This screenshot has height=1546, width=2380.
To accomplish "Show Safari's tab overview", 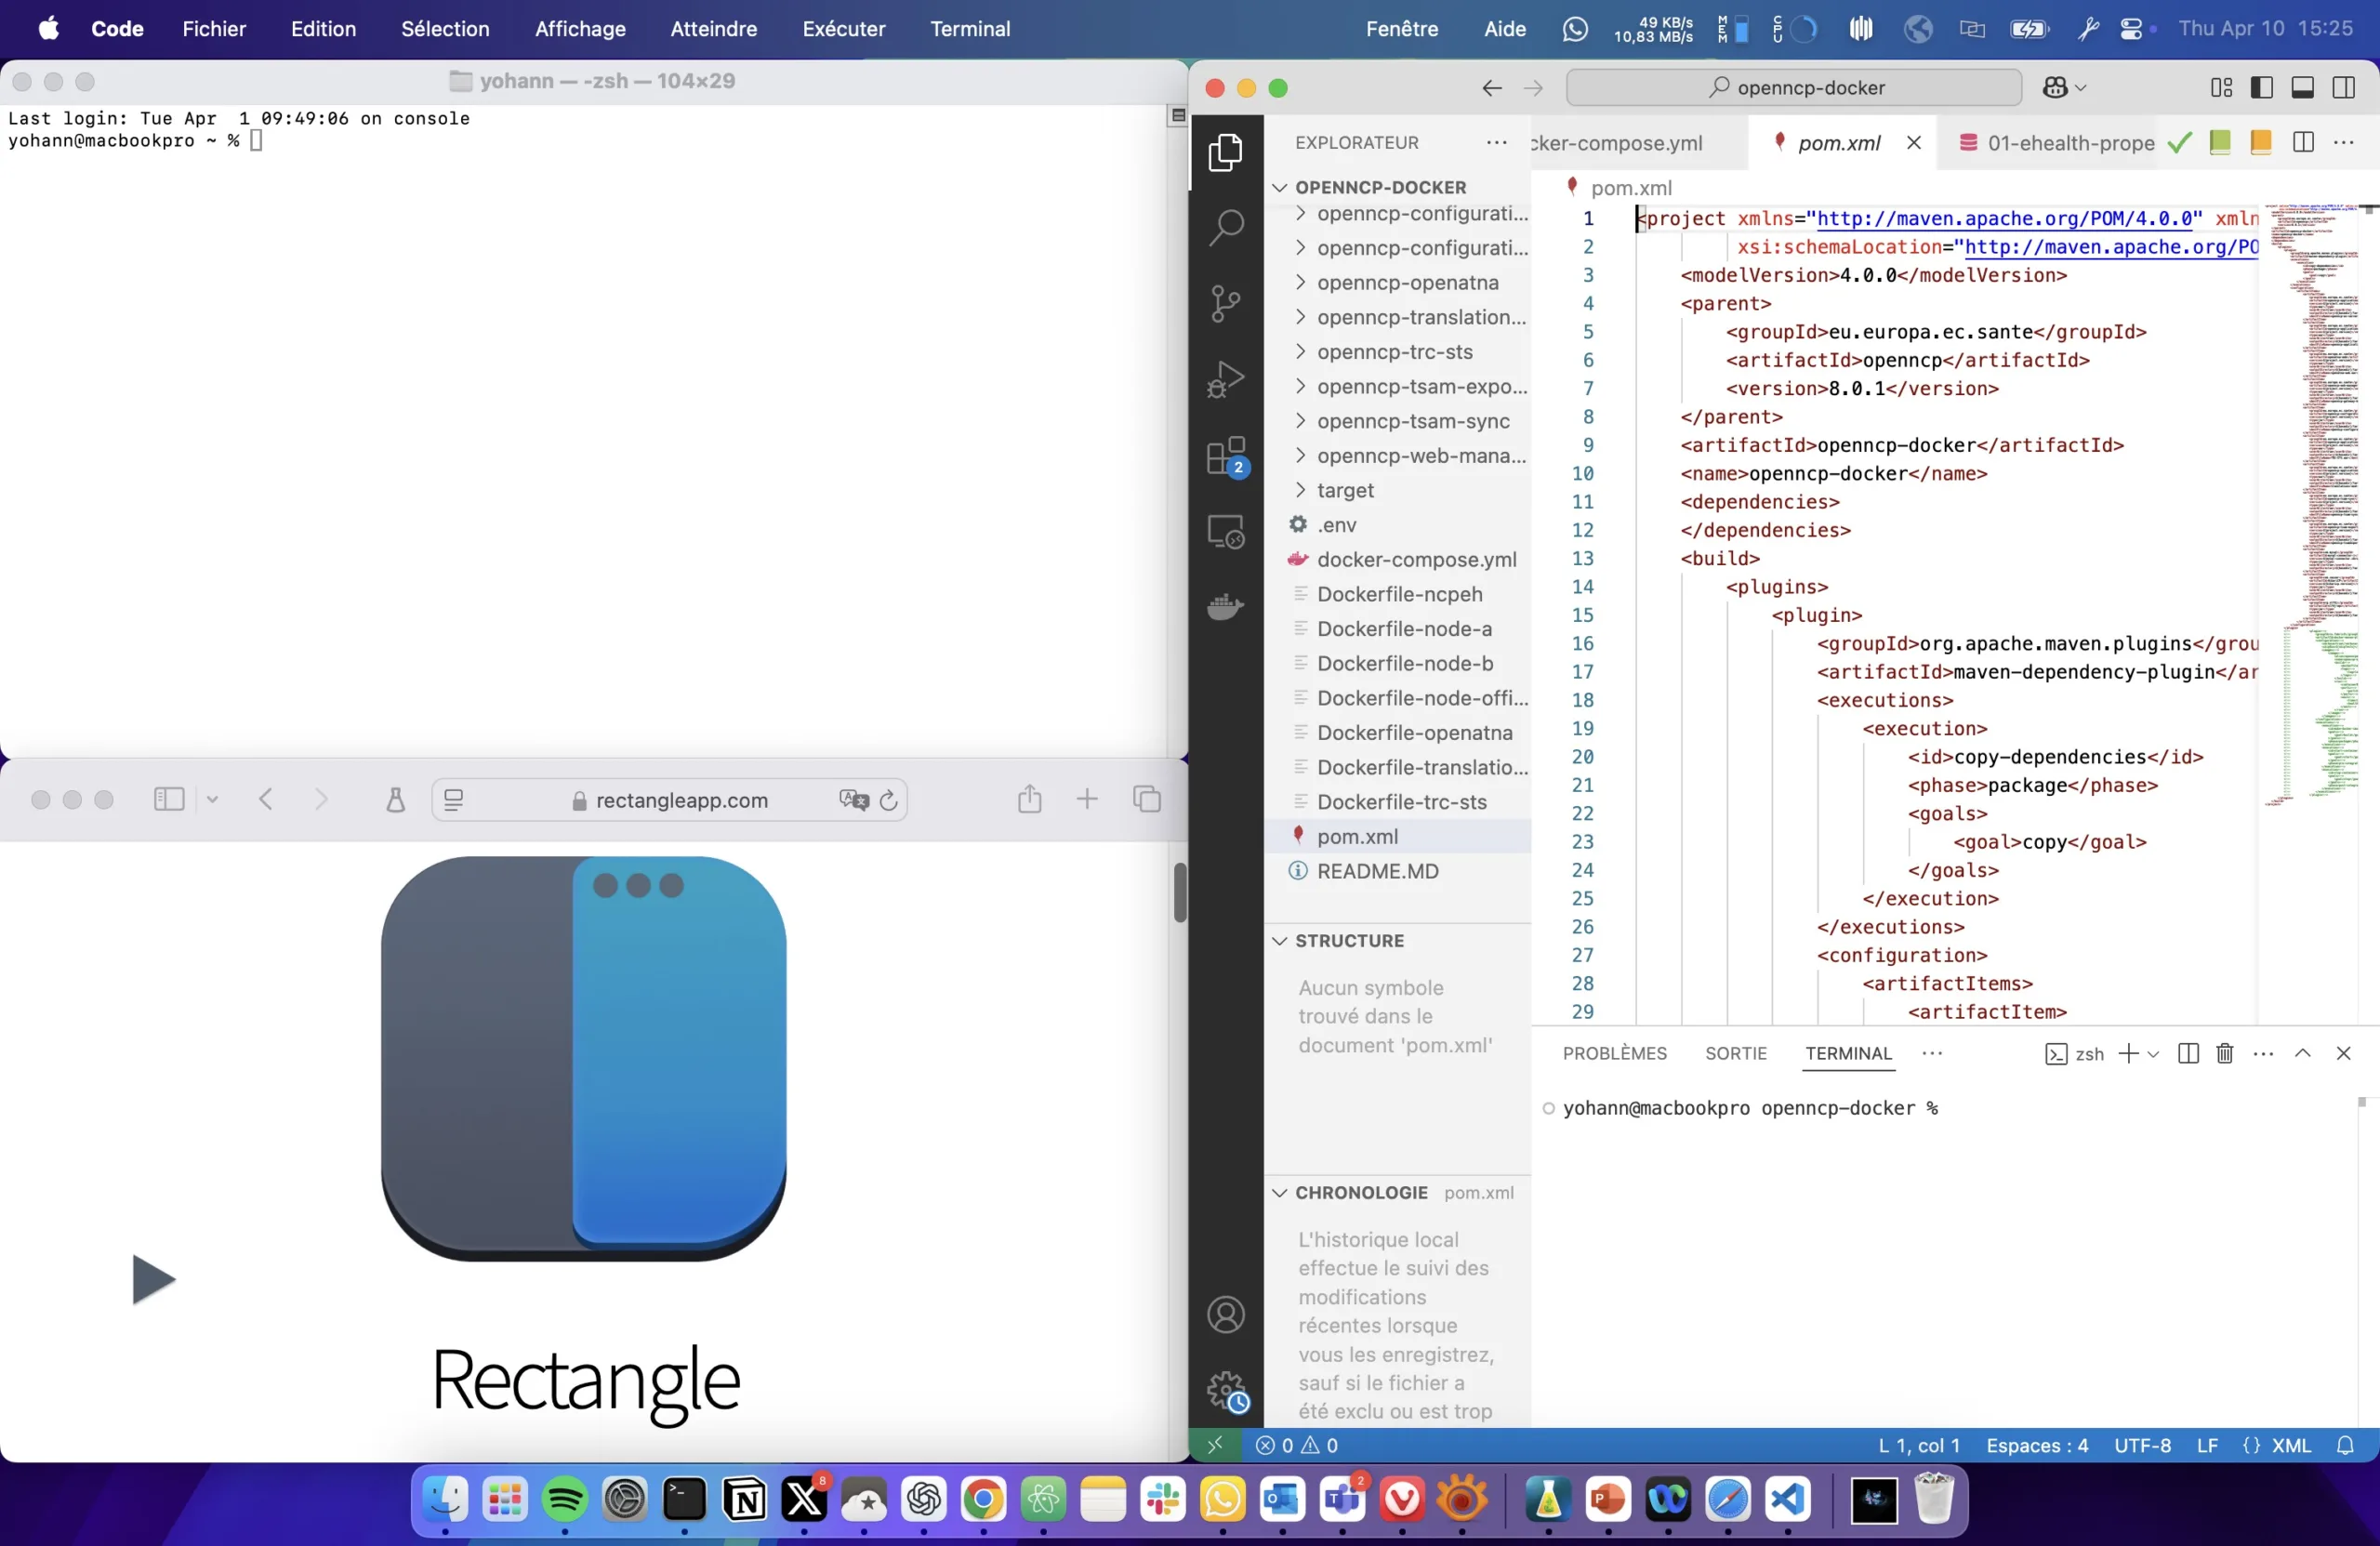I will 1146,799.
